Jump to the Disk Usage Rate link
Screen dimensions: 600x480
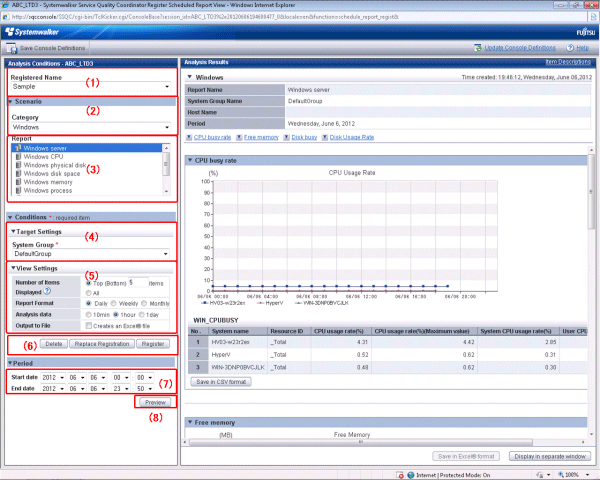[x=352, y=137]
